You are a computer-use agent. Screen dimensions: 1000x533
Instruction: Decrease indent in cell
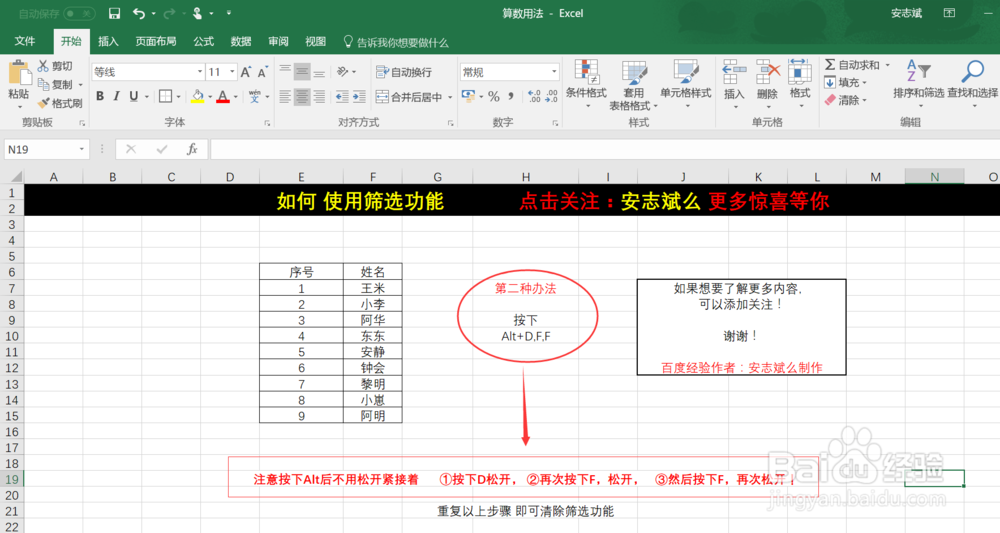point(342,97)
